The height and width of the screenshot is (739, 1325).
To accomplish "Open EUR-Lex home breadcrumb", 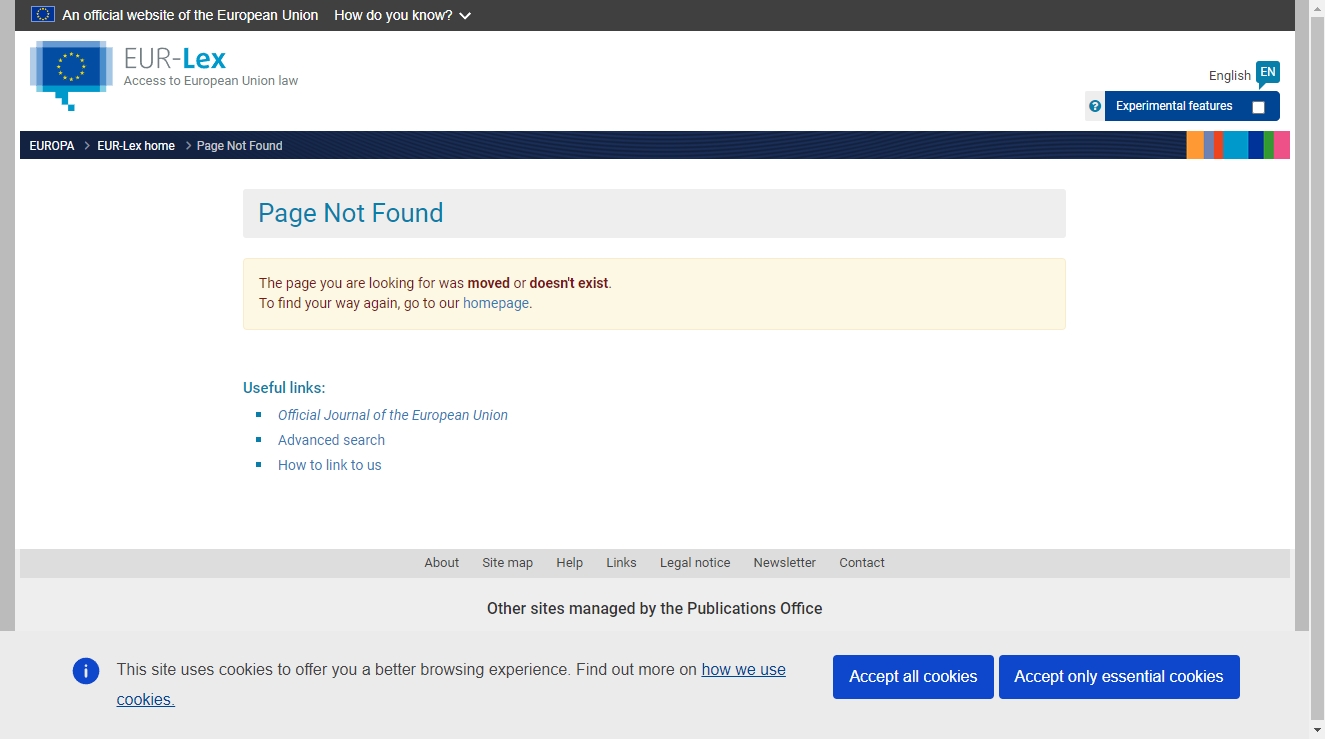I will pyautogui.click(x=136, y=146).
